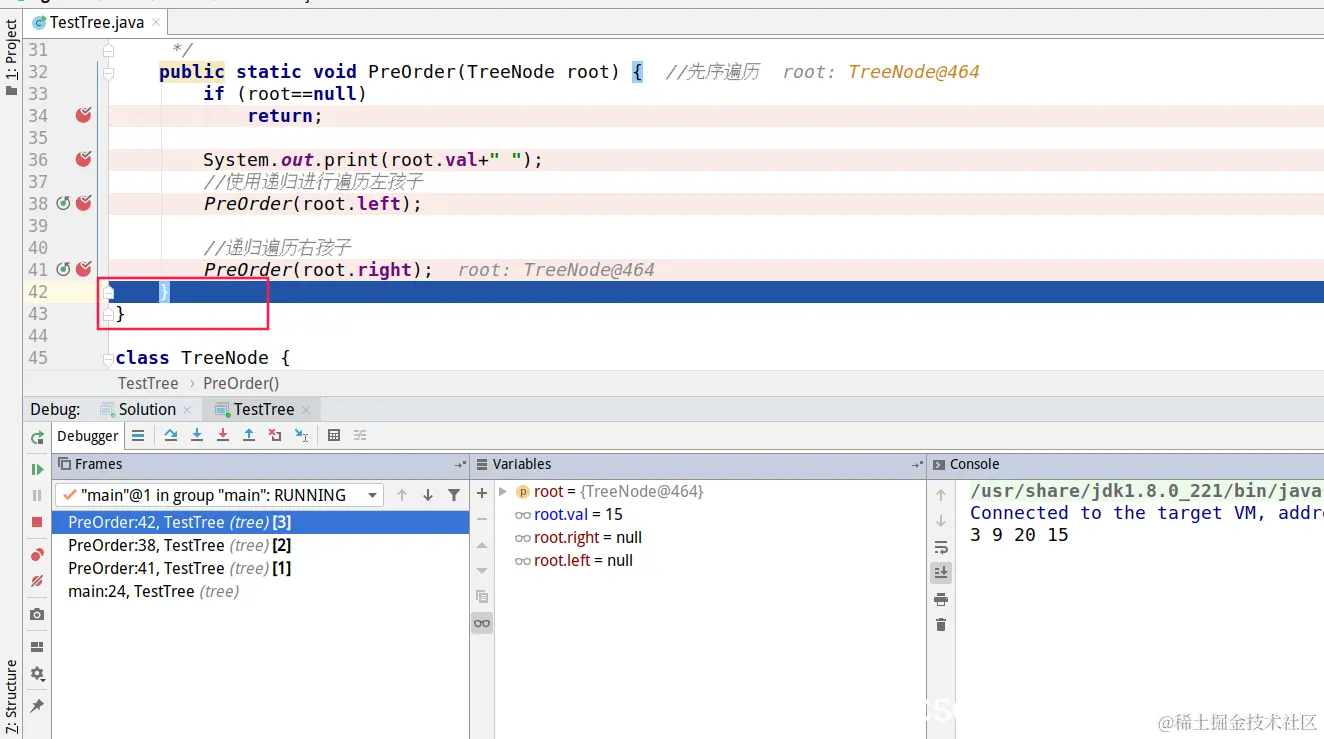Image resolution: width=1324 pixels, height=739 pixels.
Task: Force step into method
Action: click(x=223, y=435)
